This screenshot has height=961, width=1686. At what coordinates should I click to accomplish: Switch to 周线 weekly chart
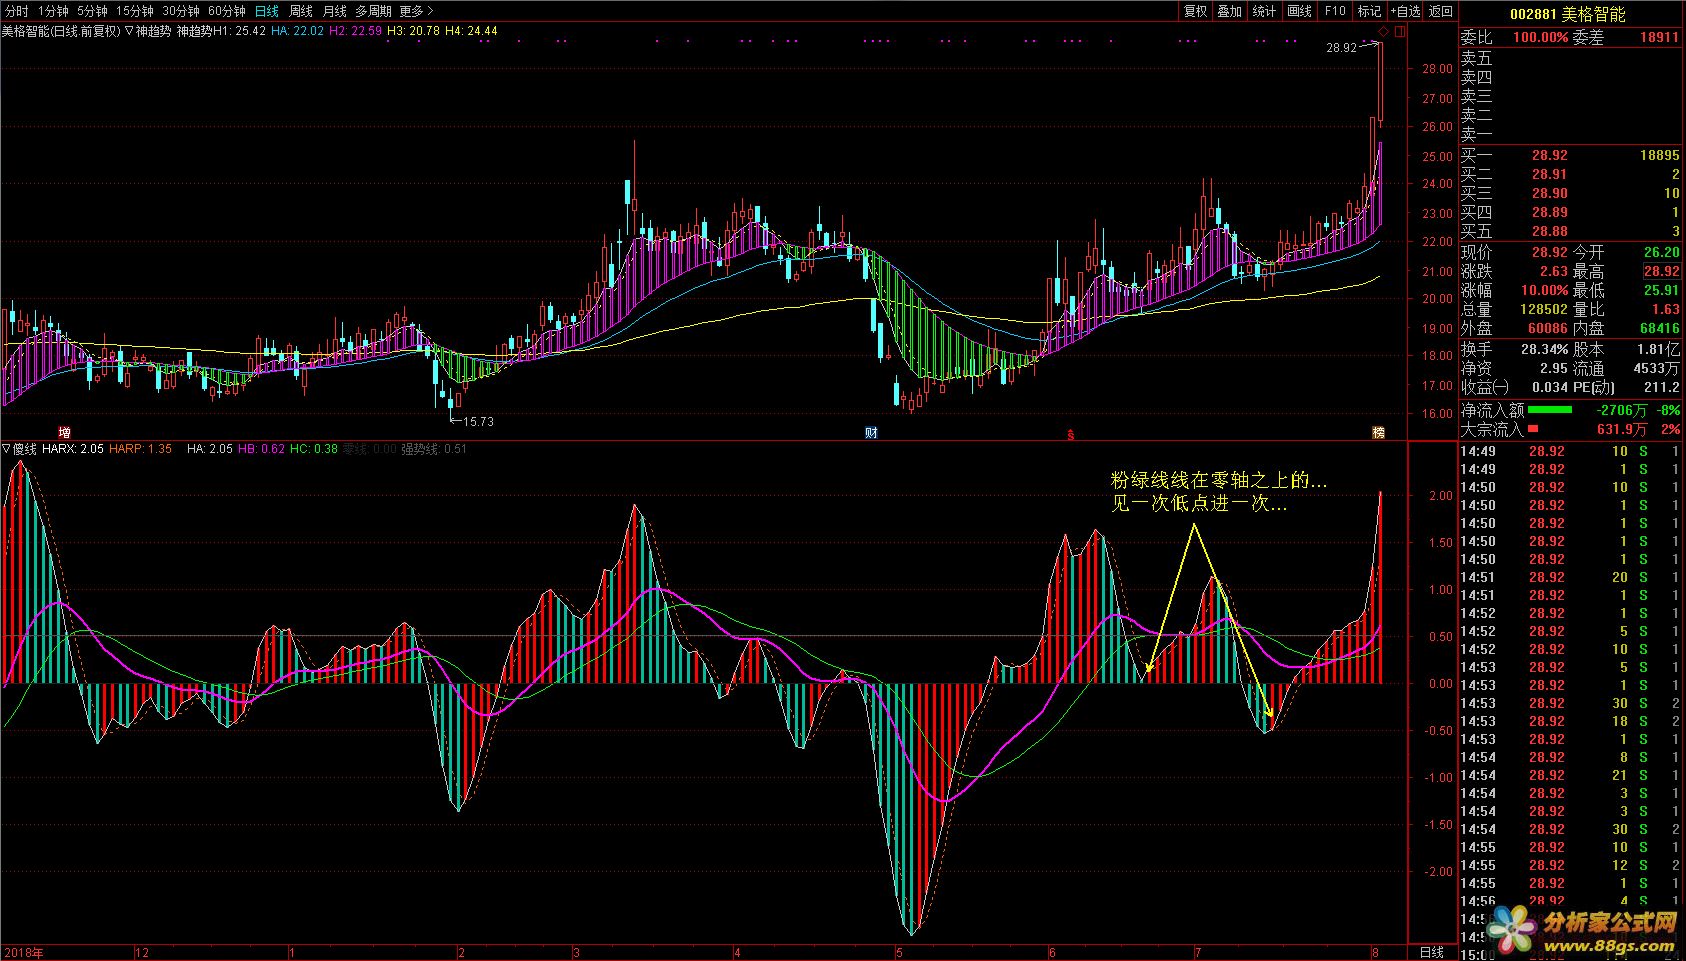pyautogui.click(x=301, y=11)
